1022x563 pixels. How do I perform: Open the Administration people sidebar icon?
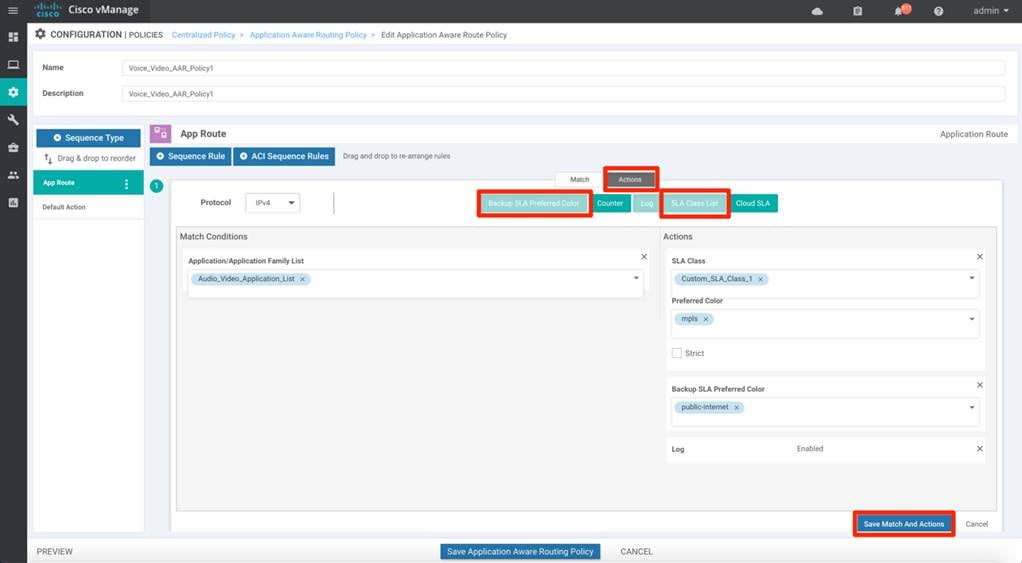tap(13, 175)
